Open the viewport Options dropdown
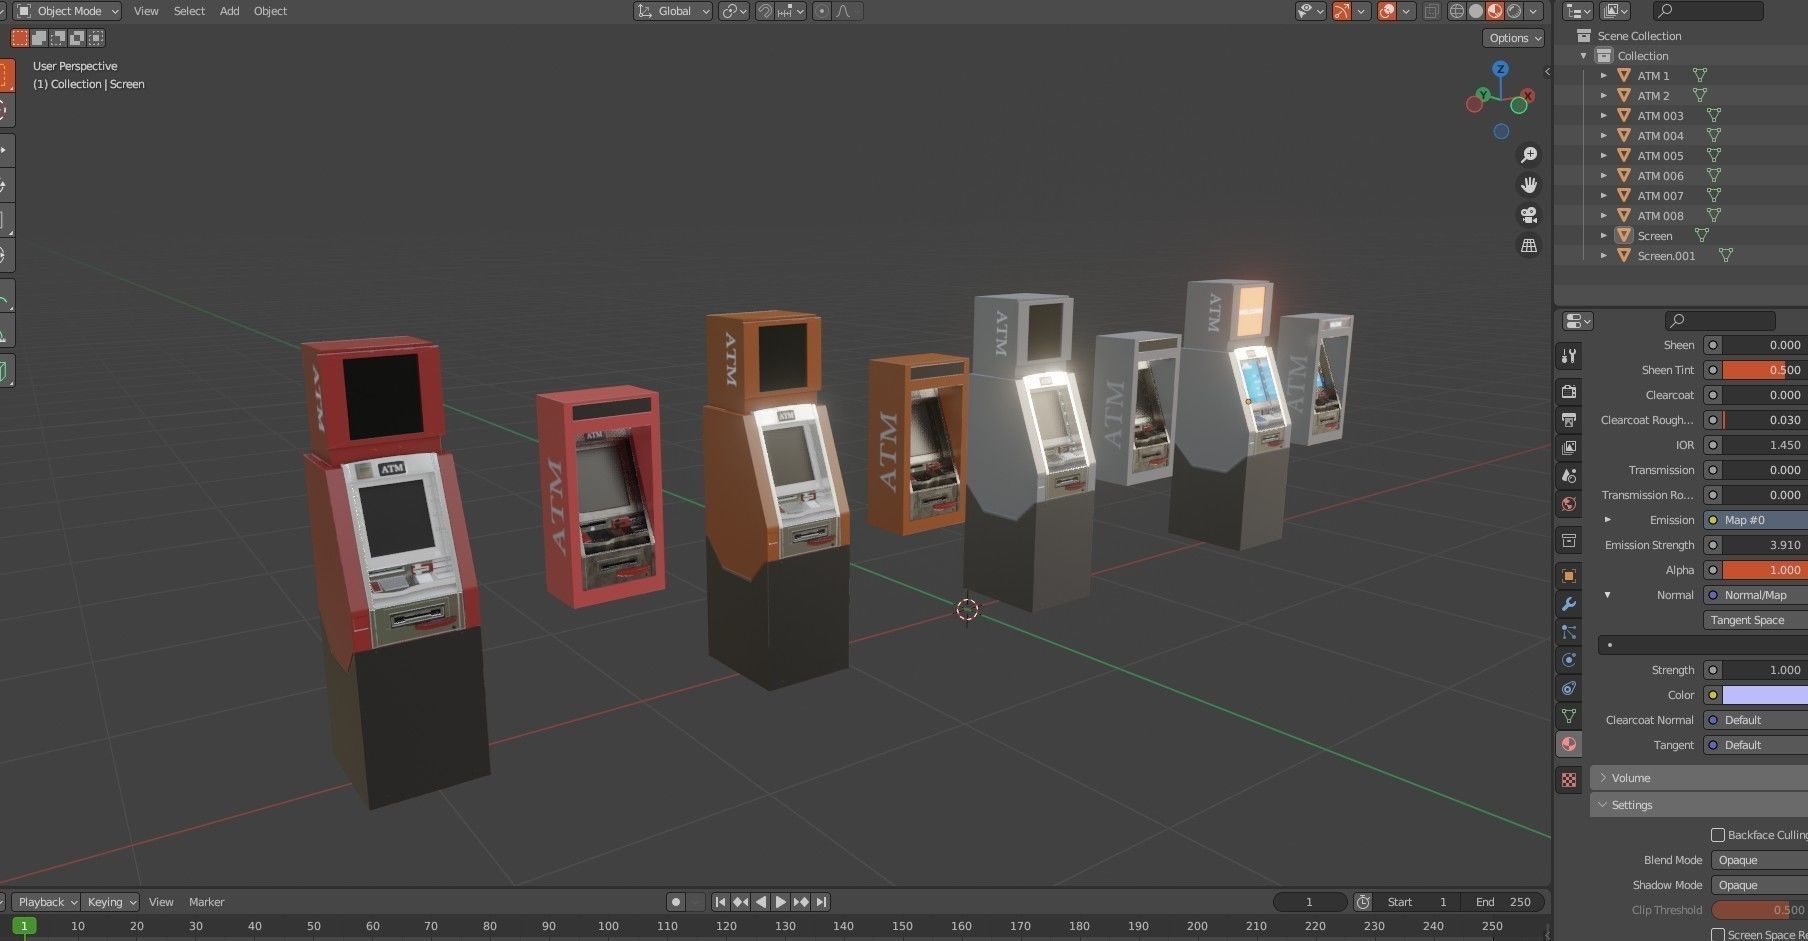The image size is (1808, 941). point(1514,38)
